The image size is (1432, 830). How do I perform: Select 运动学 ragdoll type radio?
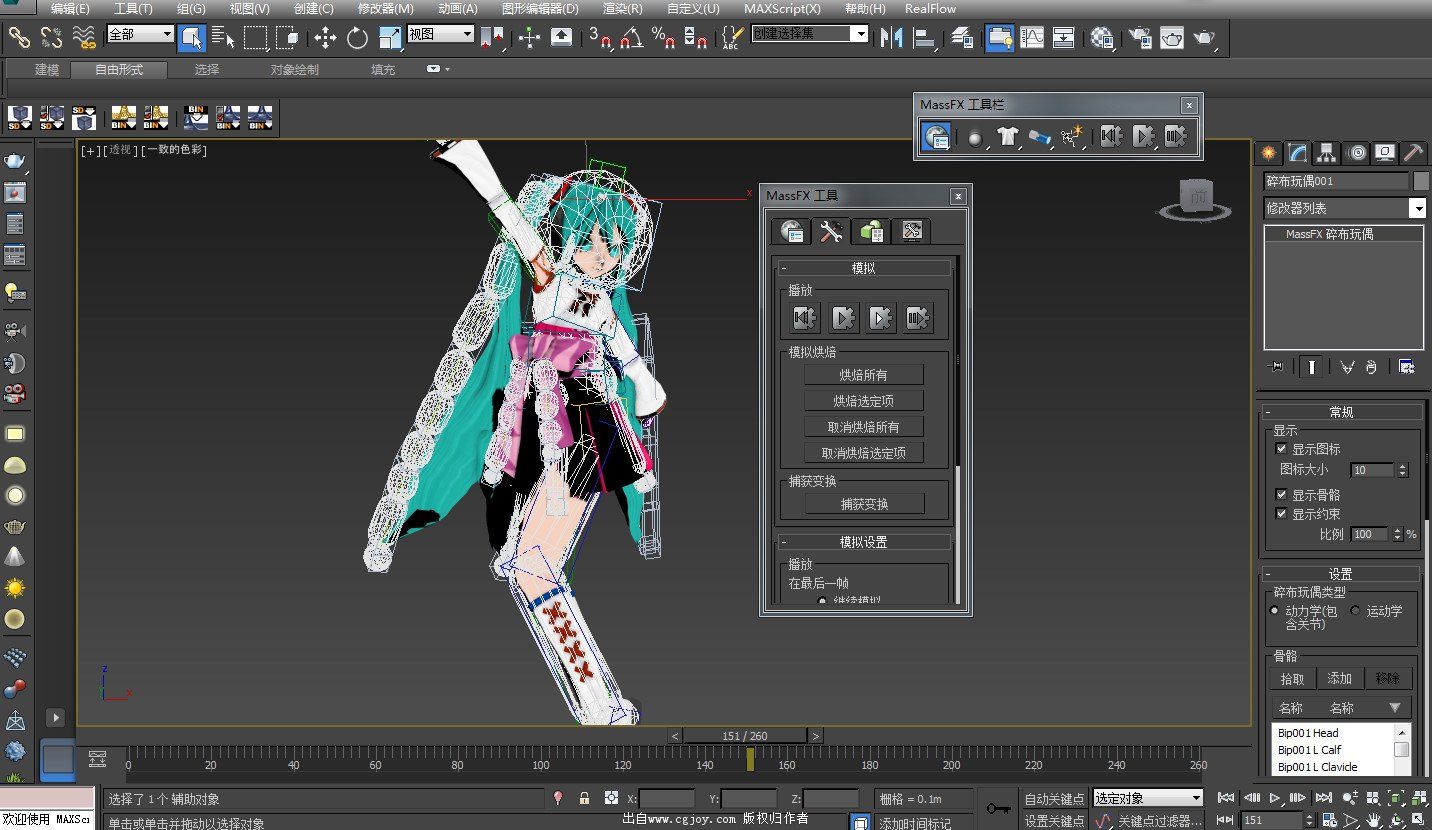pos(1355,610)
